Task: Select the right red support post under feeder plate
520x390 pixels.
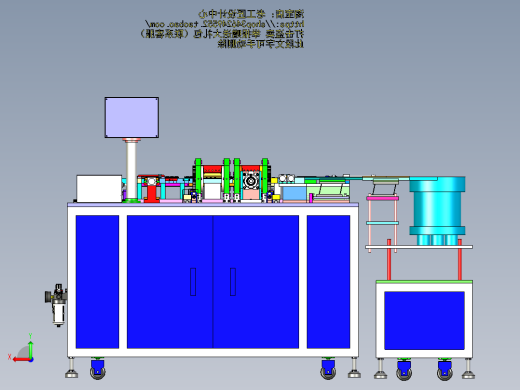Action: [460, 260]
